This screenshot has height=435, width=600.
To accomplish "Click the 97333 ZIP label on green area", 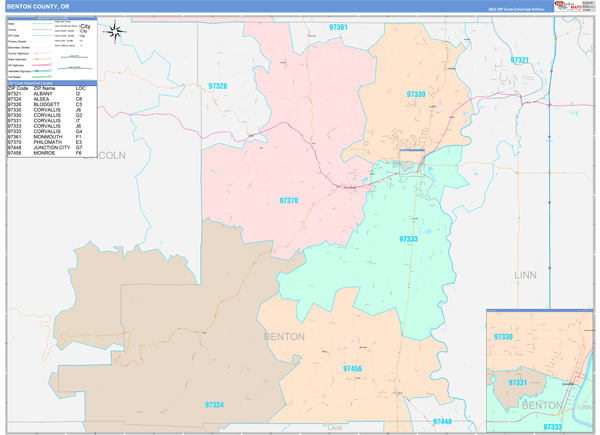I will pos(409,239).
